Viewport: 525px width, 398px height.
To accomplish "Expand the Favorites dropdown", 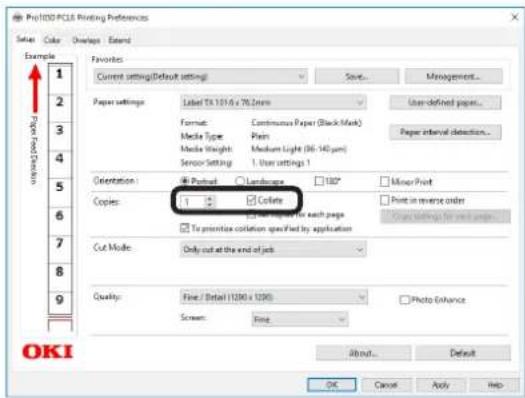I will (x=200, y=77).
